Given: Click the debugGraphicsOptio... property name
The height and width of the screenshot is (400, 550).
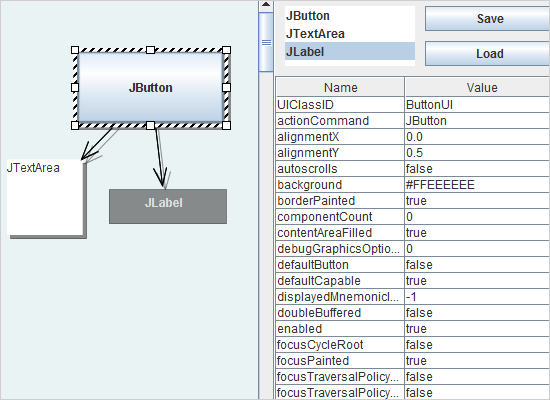Looking at the screenshot, I should (x=340, y=249).
